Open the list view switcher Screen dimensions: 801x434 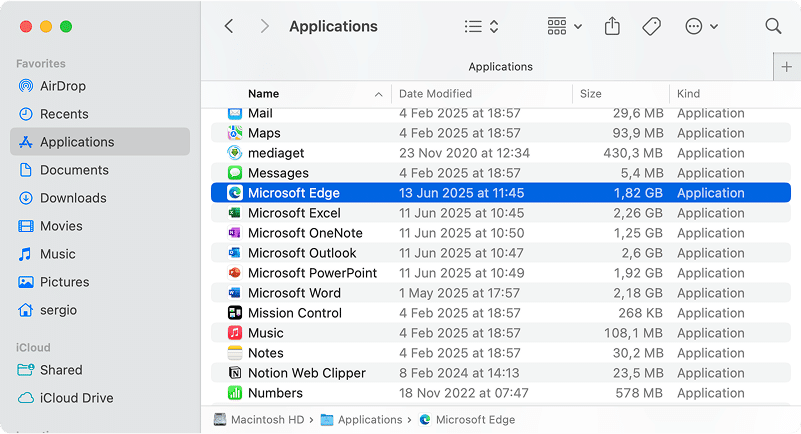tap(481, 26)
